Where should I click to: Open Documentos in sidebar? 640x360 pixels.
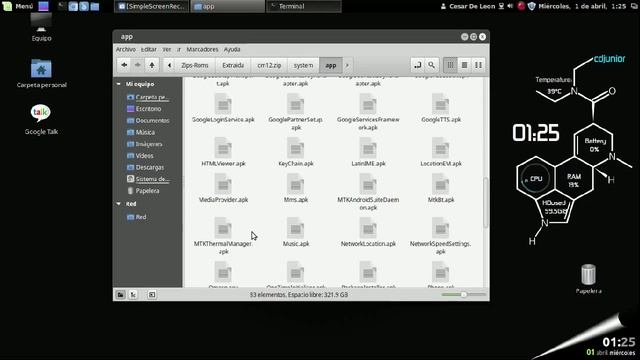(148, 121)
